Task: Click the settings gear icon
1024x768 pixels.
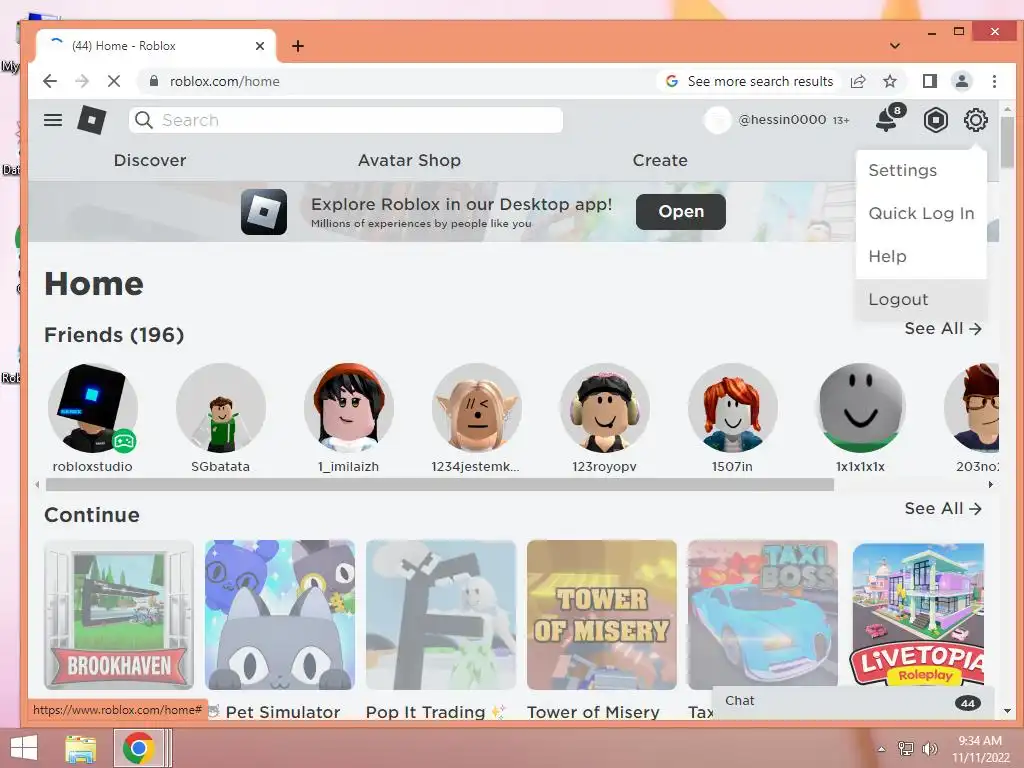Action: pos(975,120)
